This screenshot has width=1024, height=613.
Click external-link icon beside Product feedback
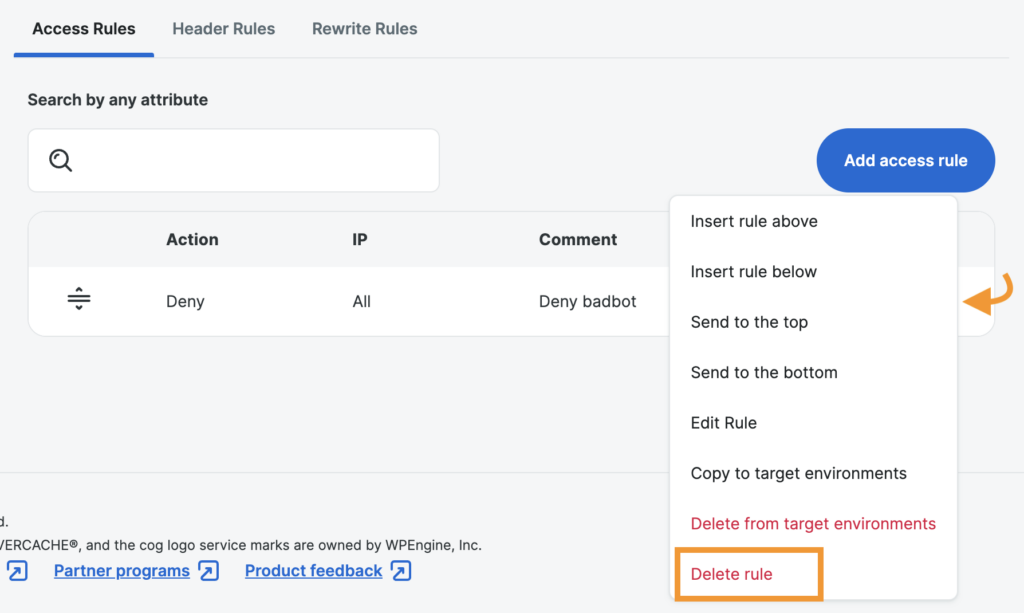401,571
